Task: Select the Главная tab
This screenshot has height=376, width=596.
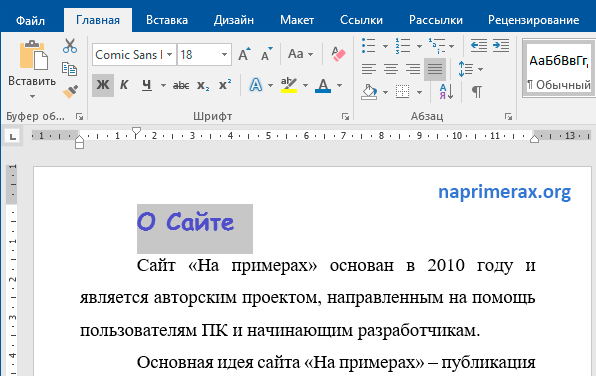Action: point(98,20)
